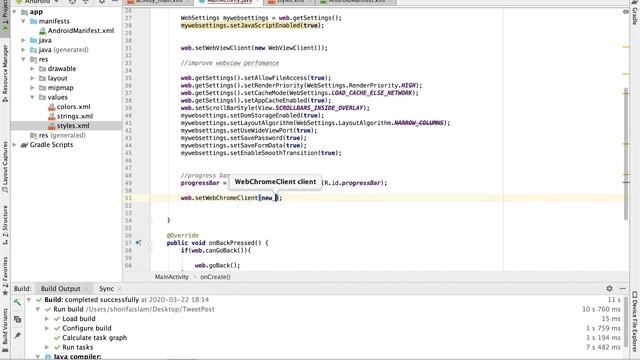Open the Build Variants side tab
The height and width of the screenshot is (360, 640).
(x=5, y=330)
